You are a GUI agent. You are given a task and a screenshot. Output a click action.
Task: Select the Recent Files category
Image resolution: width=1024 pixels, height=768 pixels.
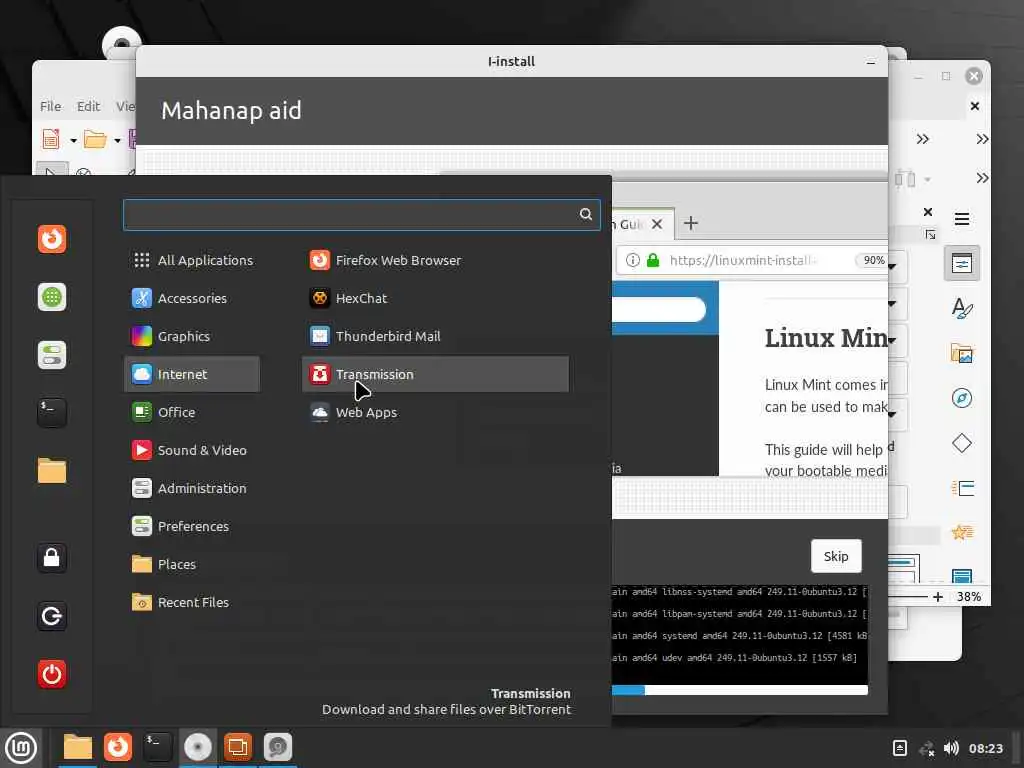[x=192, y=602]
